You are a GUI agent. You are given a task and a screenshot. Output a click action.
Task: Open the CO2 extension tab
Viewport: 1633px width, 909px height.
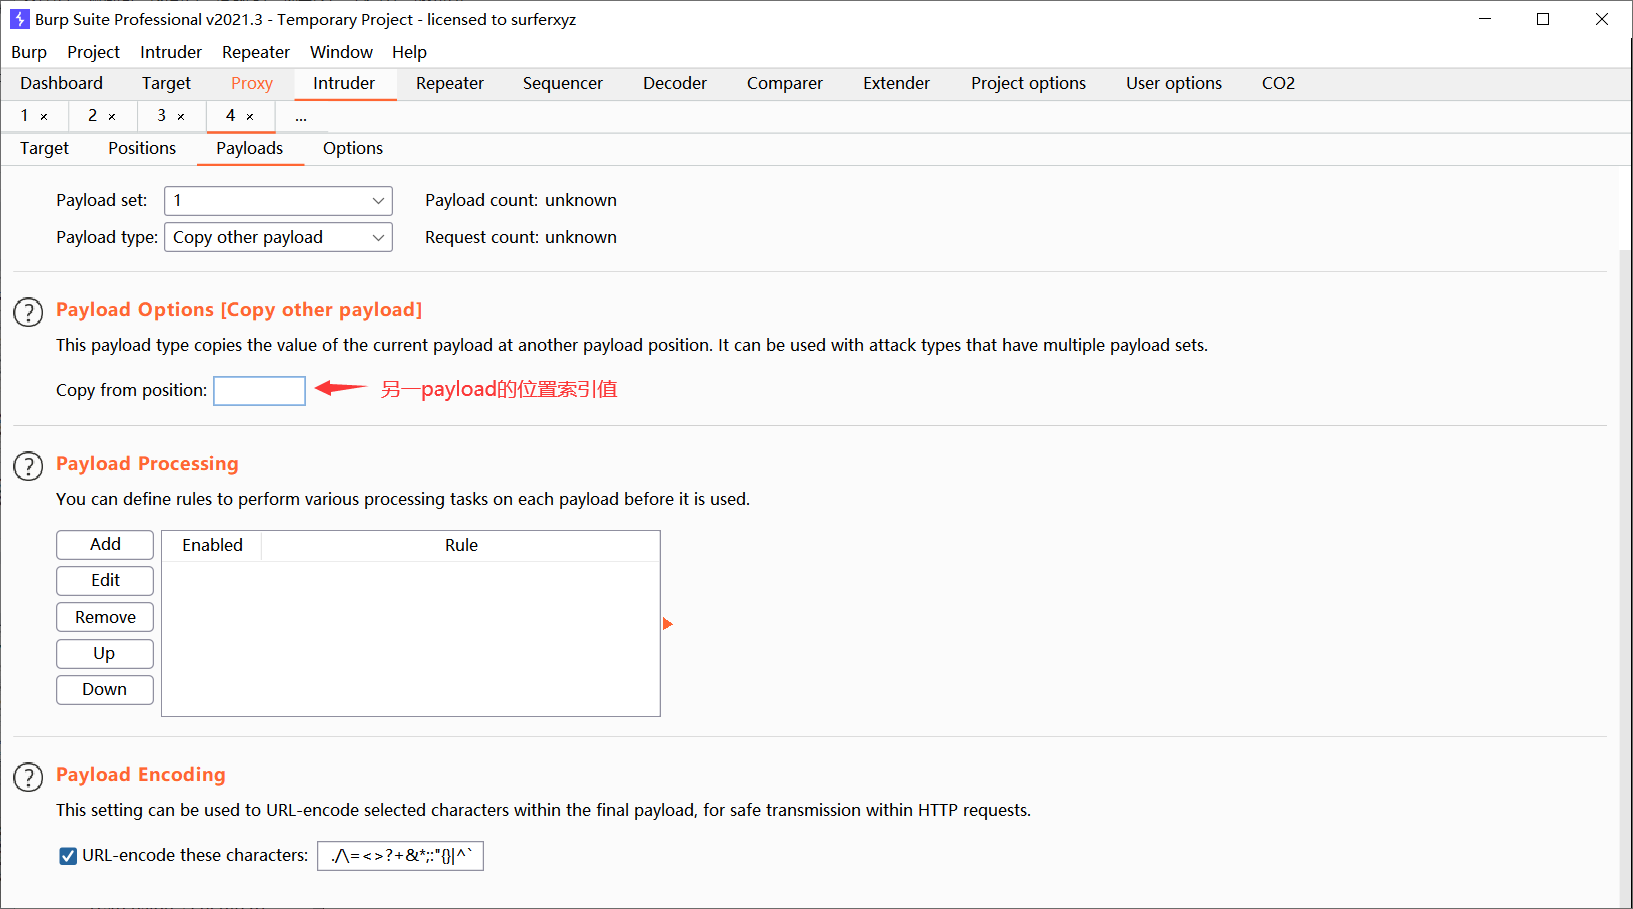point(1278,84)
